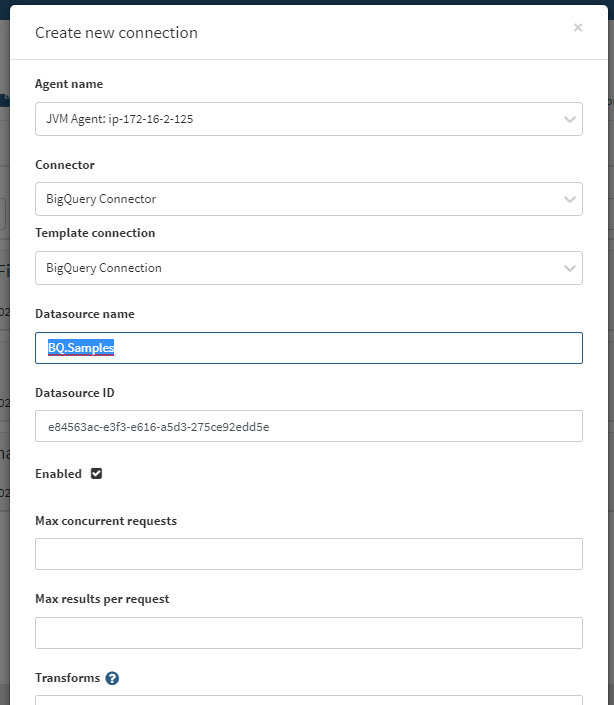
Task: Click the Max results per request label
Action: click(x=102, y=599)
